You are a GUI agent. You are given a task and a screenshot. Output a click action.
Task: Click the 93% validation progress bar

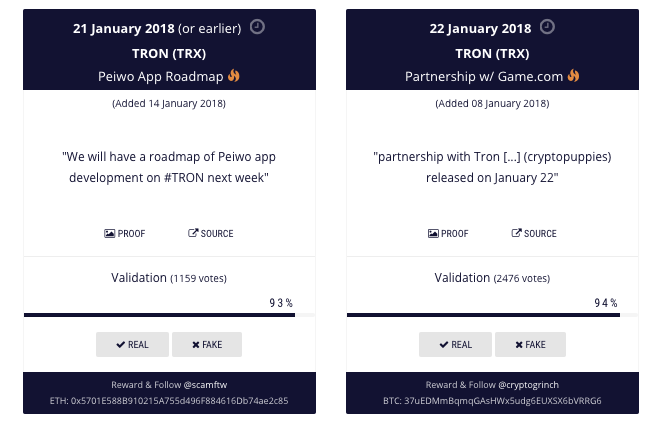point(168,316)
